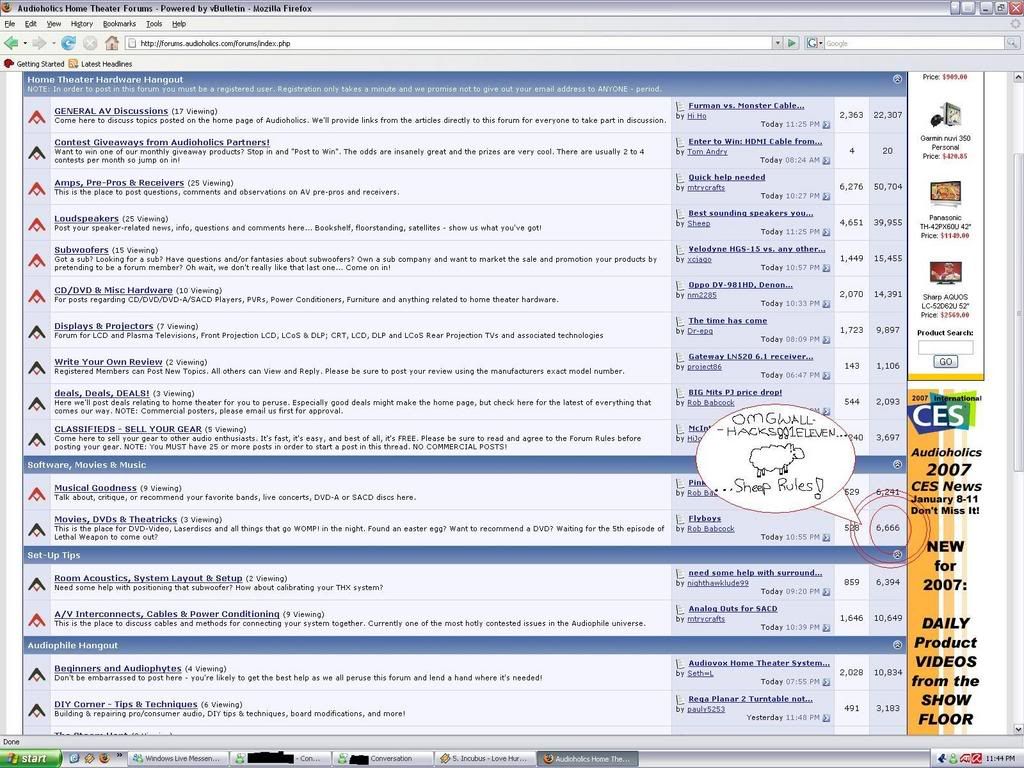Click the Contest Giveaways forum status icon
The width and height of the screenshot is (1024, 768).
37,153
